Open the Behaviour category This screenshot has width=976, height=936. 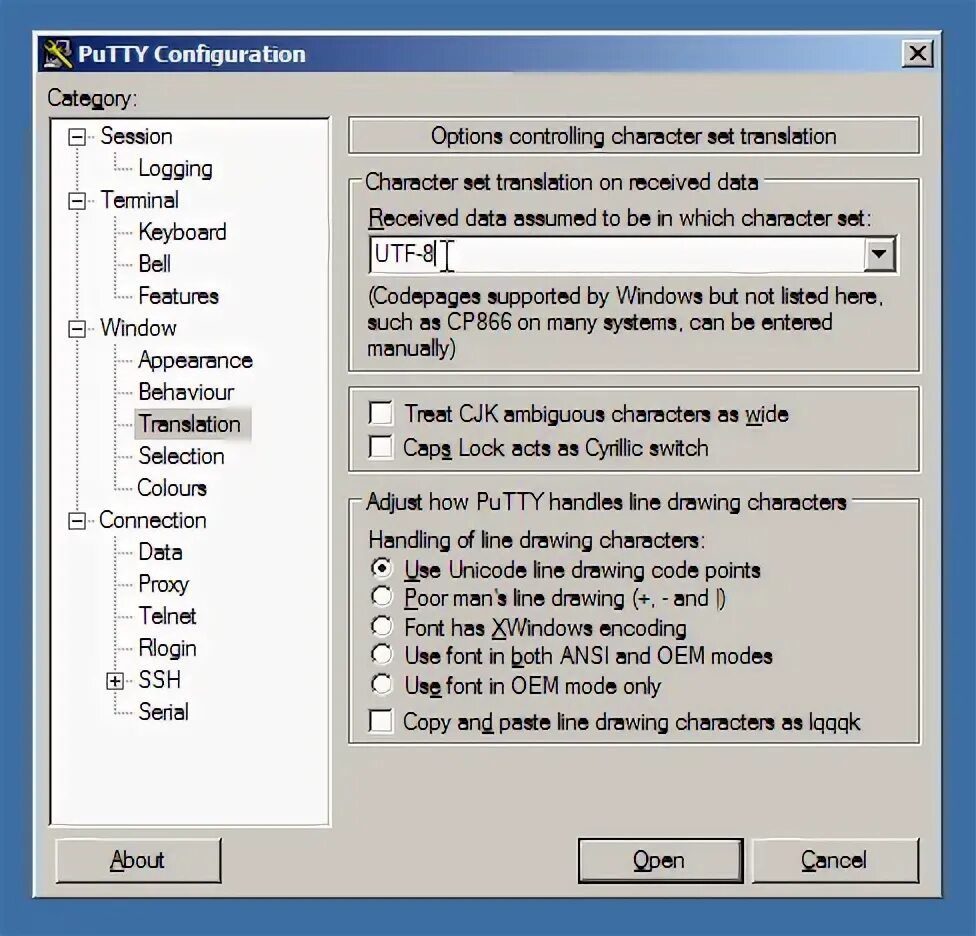pyautogui.click(x=186, y=392)
